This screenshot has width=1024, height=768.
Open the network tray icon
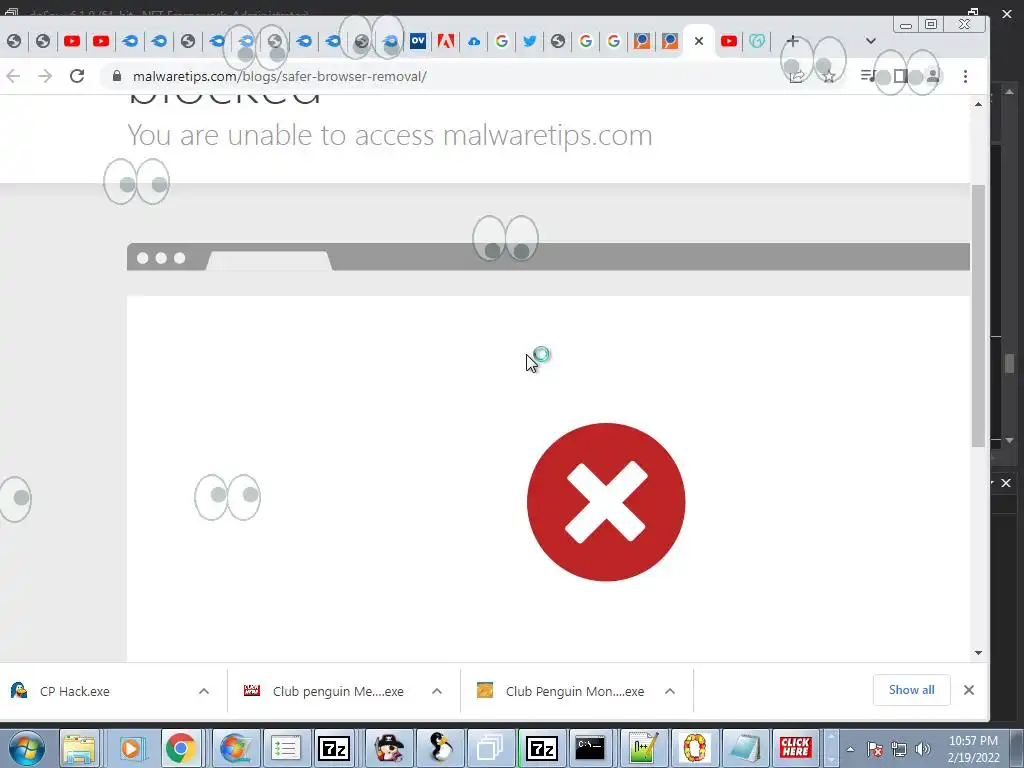click(899, 750)
